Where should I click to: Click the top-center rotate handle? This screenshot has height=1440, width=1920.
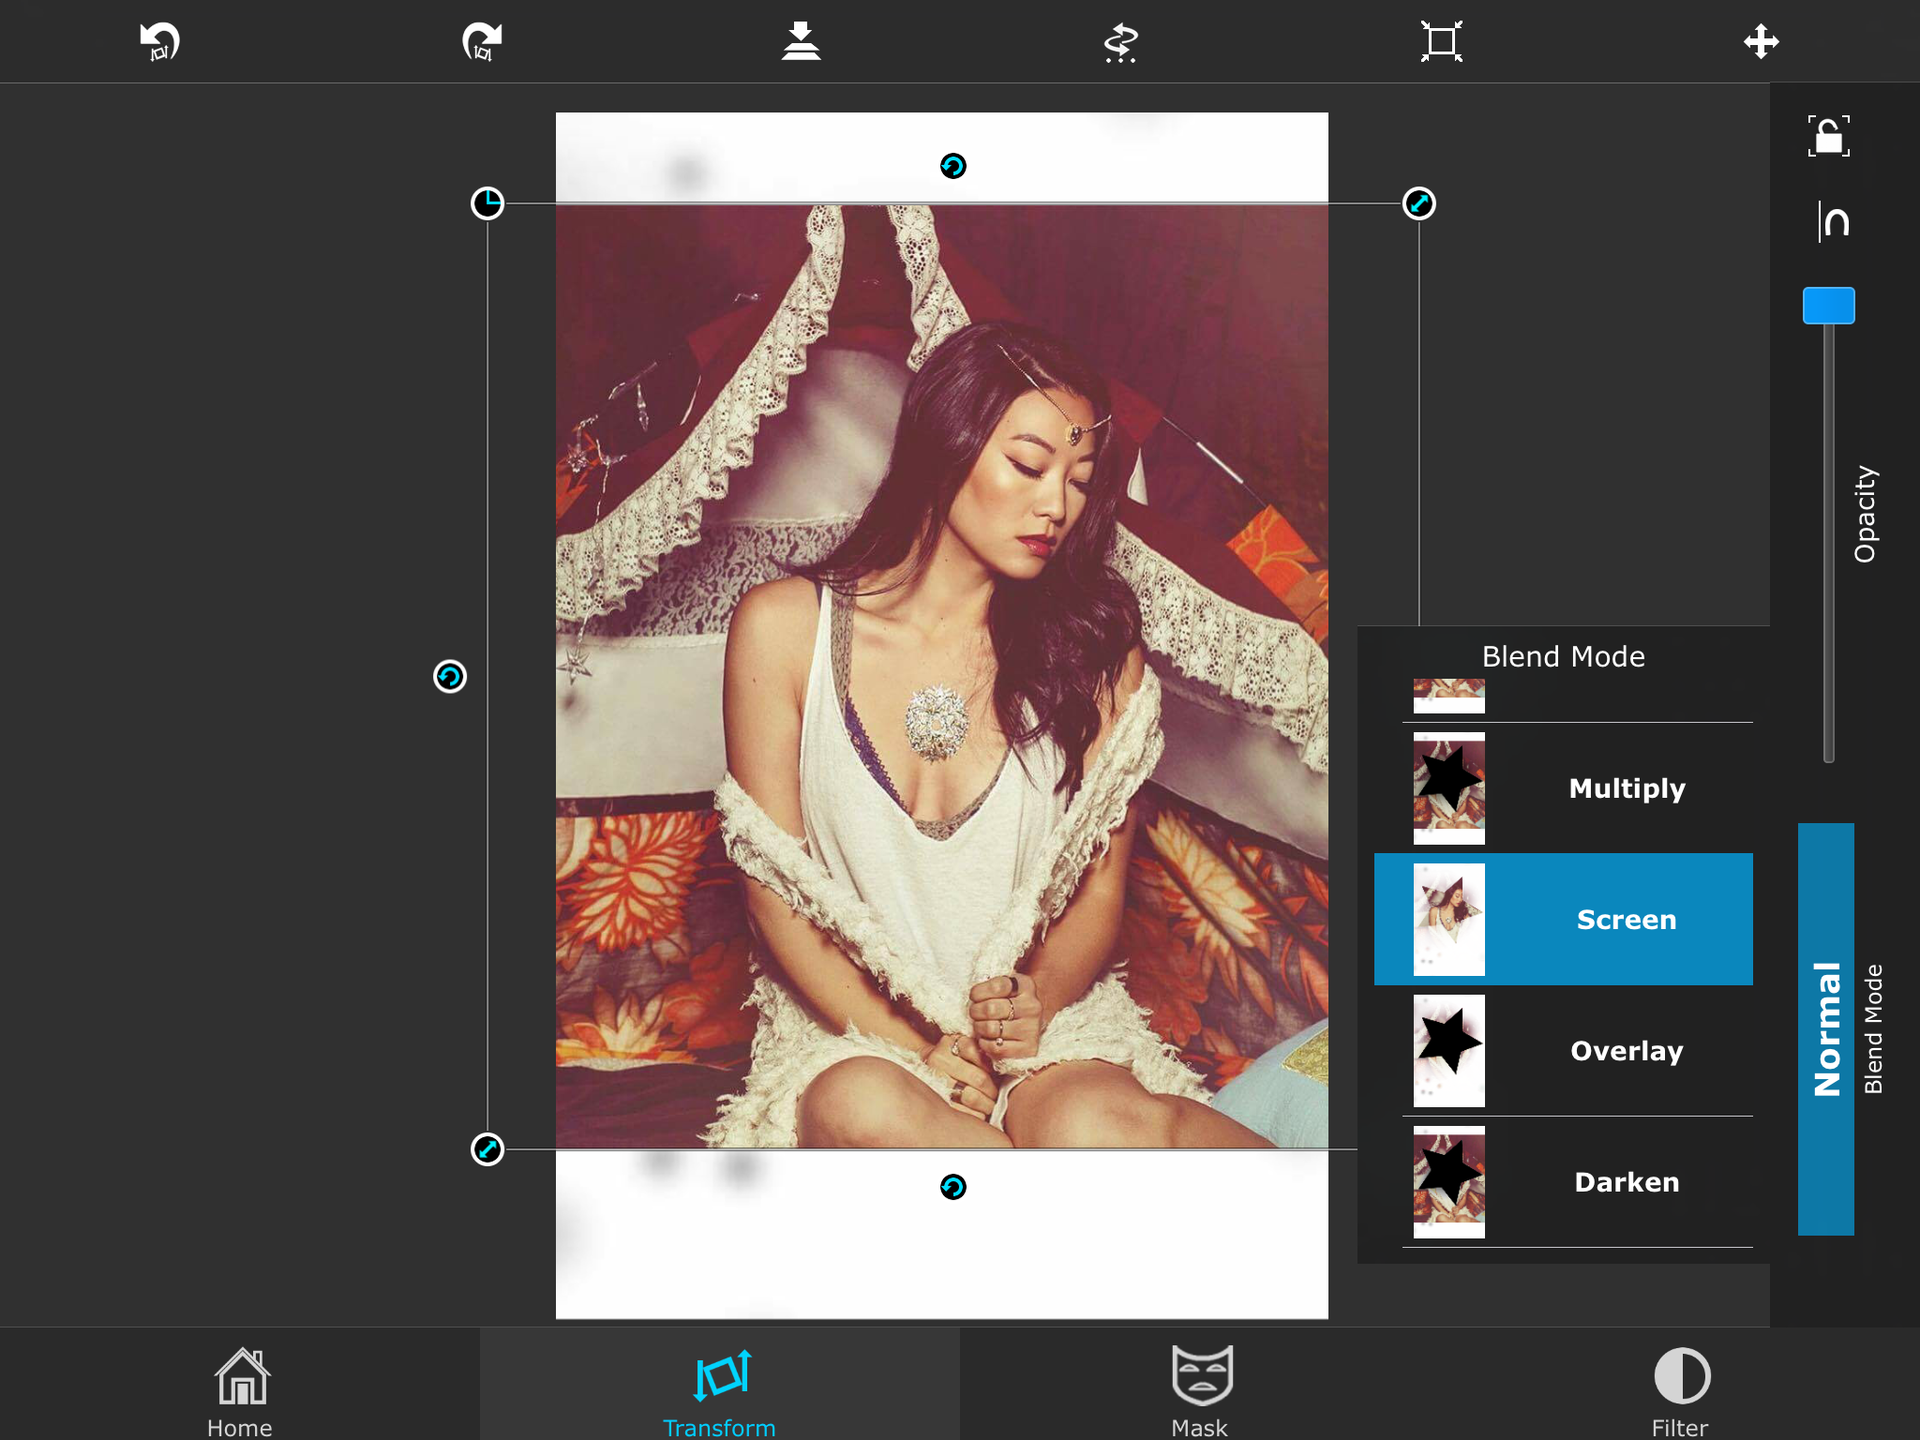point(953,166)
